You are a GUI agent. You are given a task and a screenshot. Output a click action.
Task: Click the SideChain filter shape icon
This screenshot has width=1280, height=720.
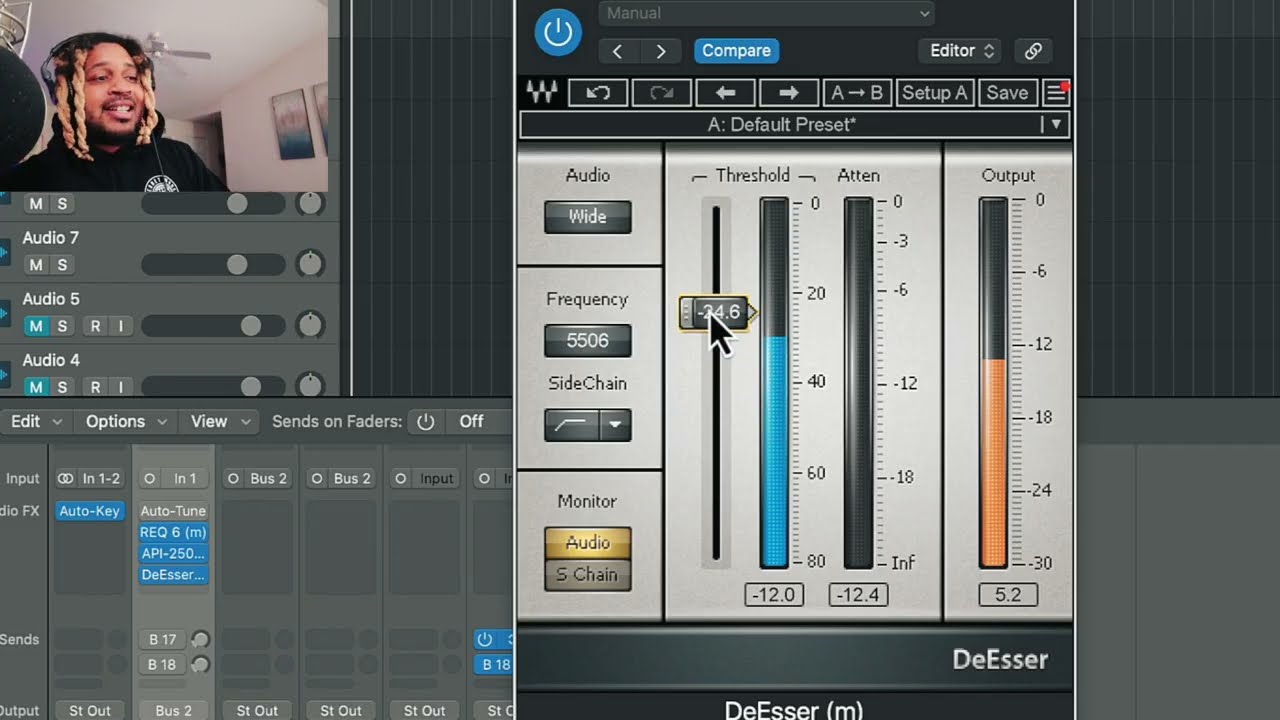point(572,425)
